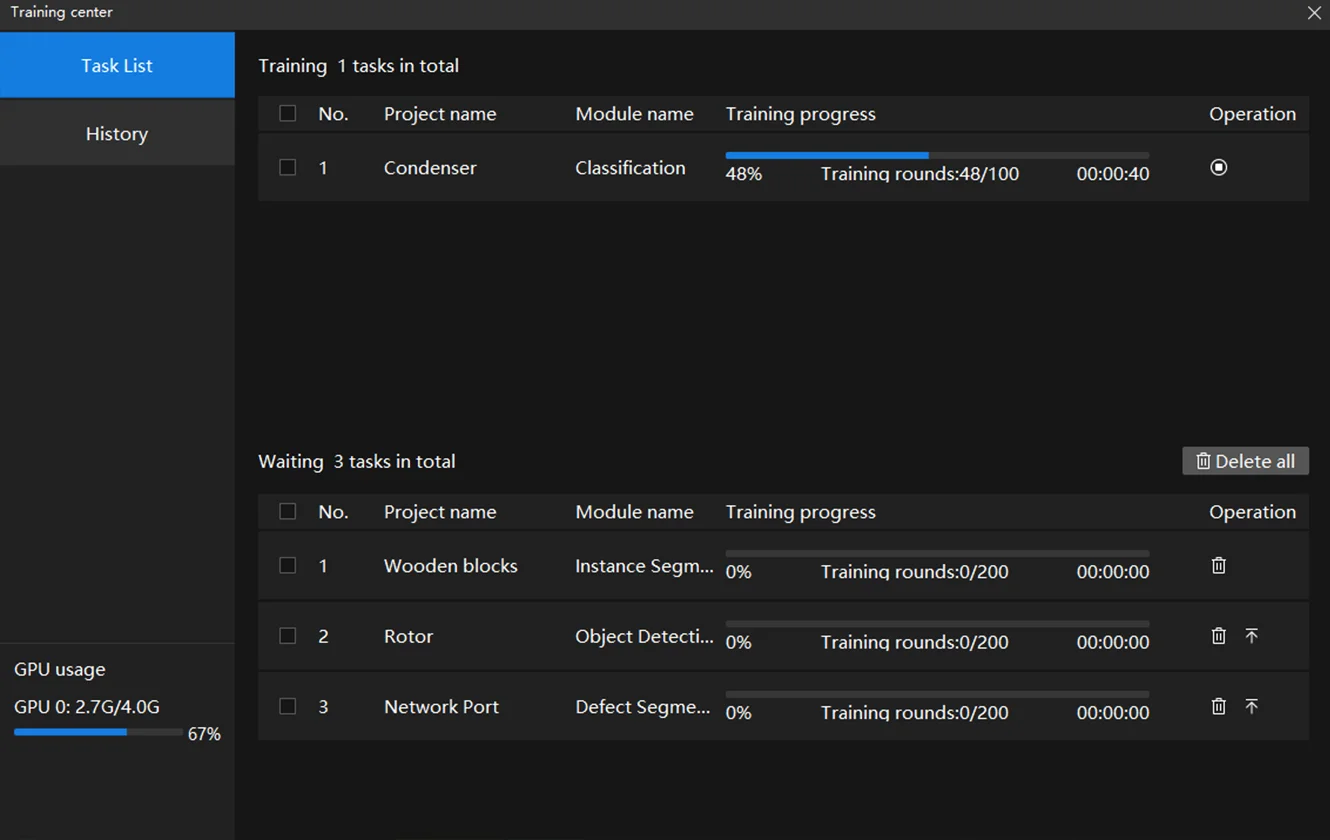1330x840 pixels.
Task: Click the Delete all button
Action: (x=1245, y=461)
